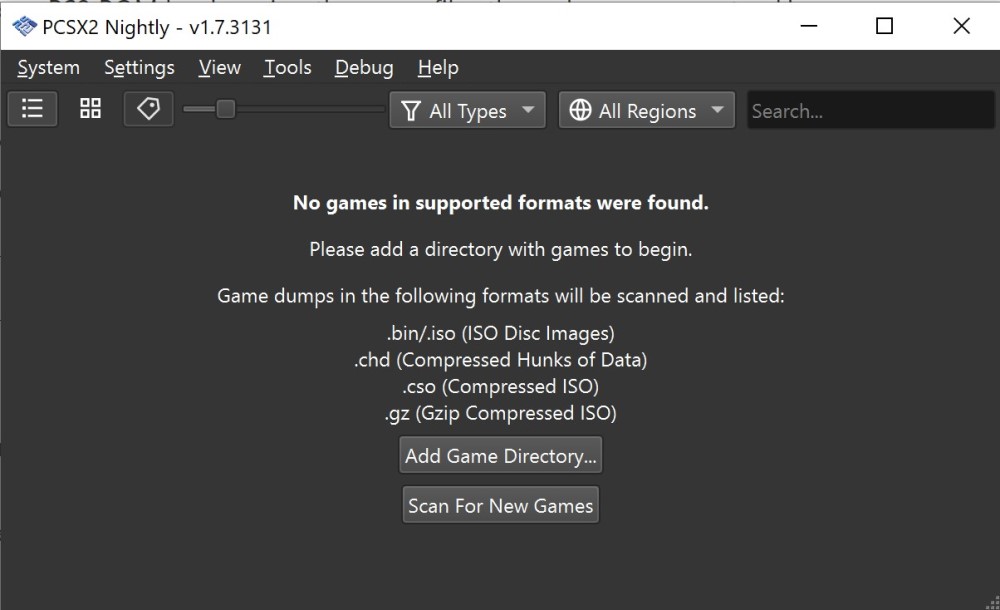The width and height of the screenshot is (1000, 610).
Task: Select the tag icon in the toolbar
Action: 147,108
